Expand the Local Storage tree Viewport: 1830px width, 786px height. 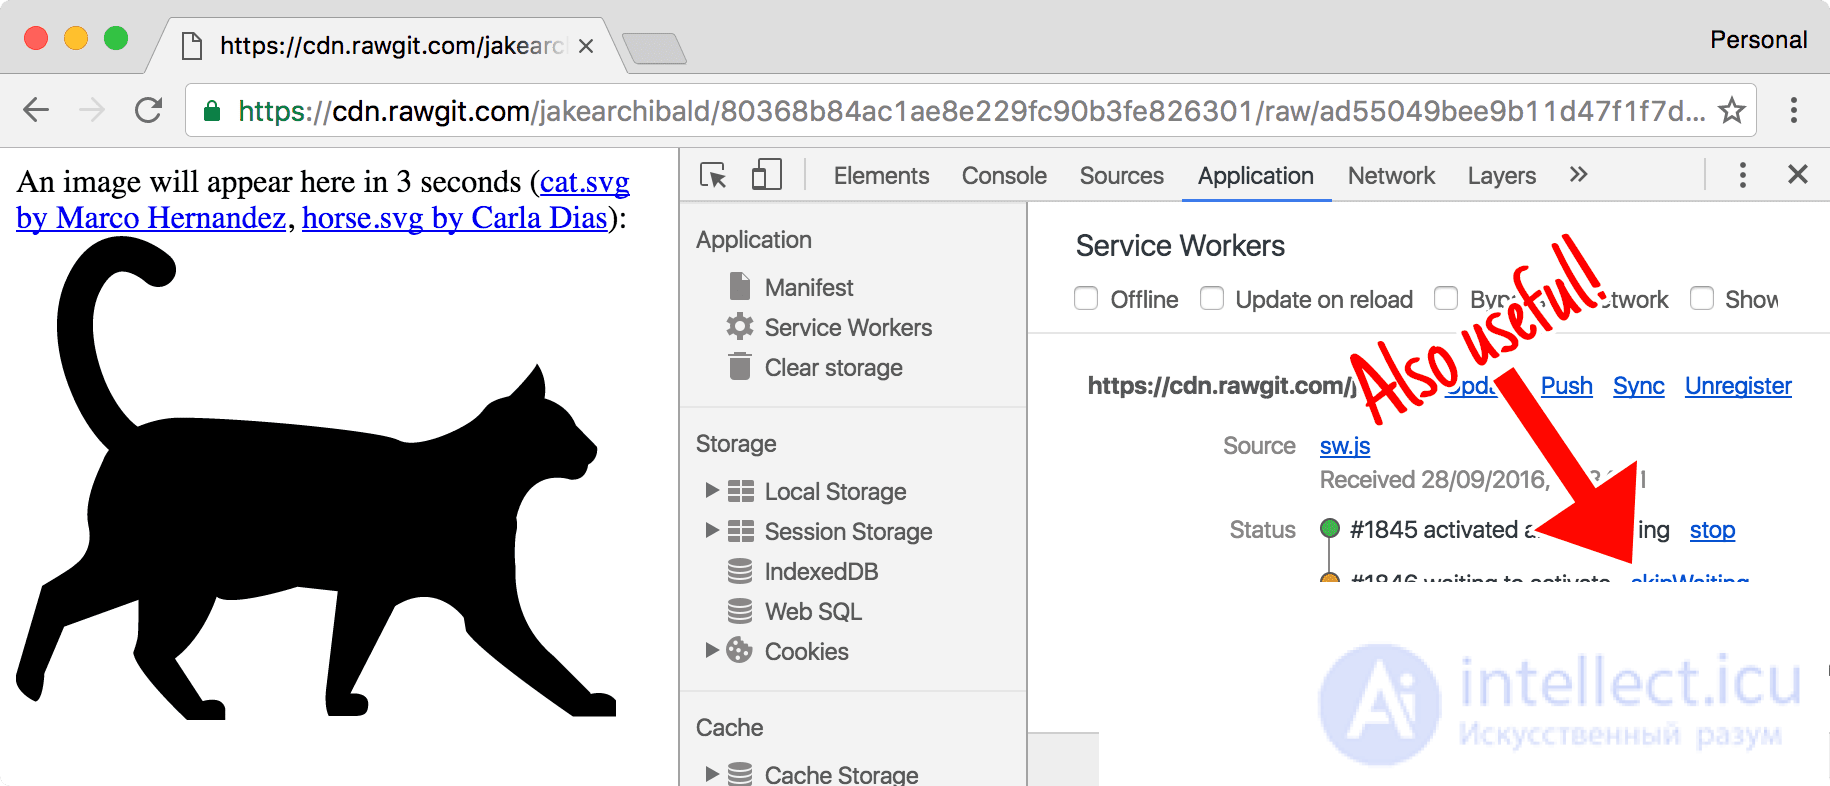(712, 490)
